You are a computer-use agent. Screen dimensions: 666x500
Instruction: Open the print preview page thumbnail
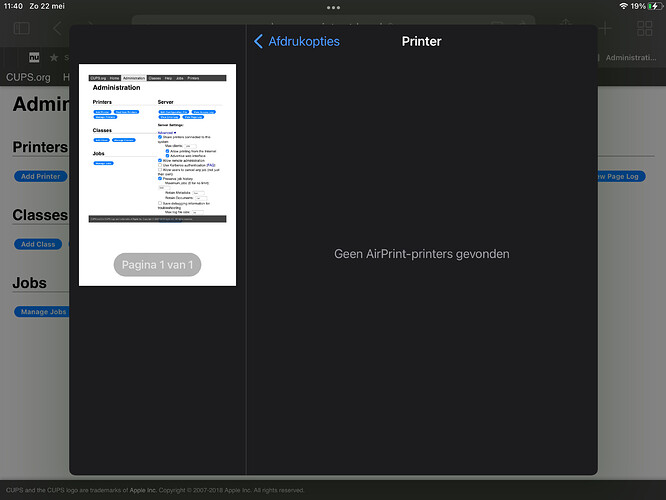[x=157, y=175]
